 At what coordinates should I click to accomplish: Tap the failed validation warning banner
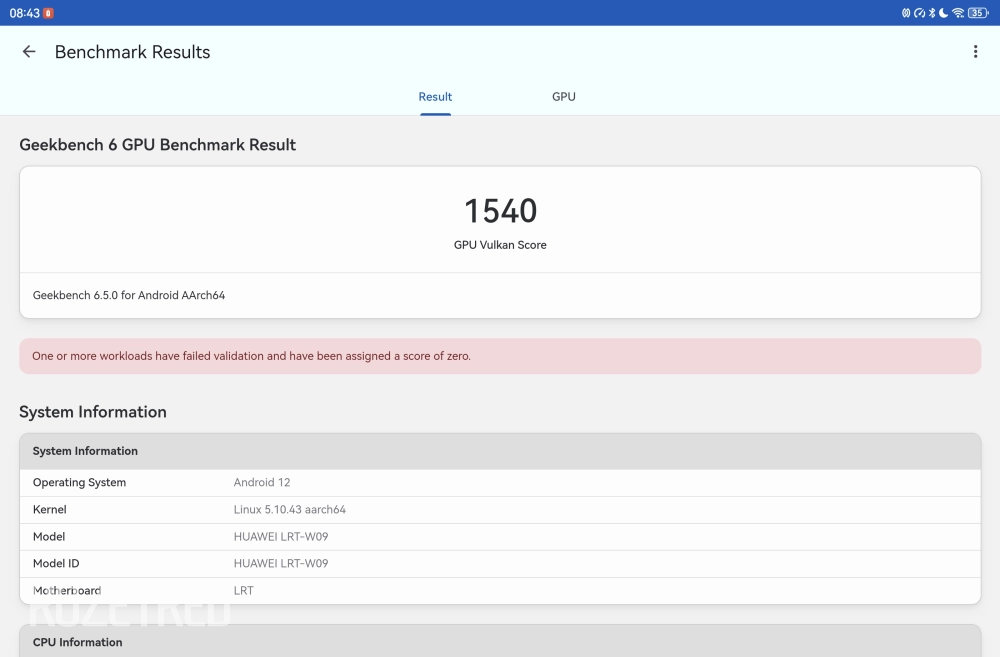[500, 356]
